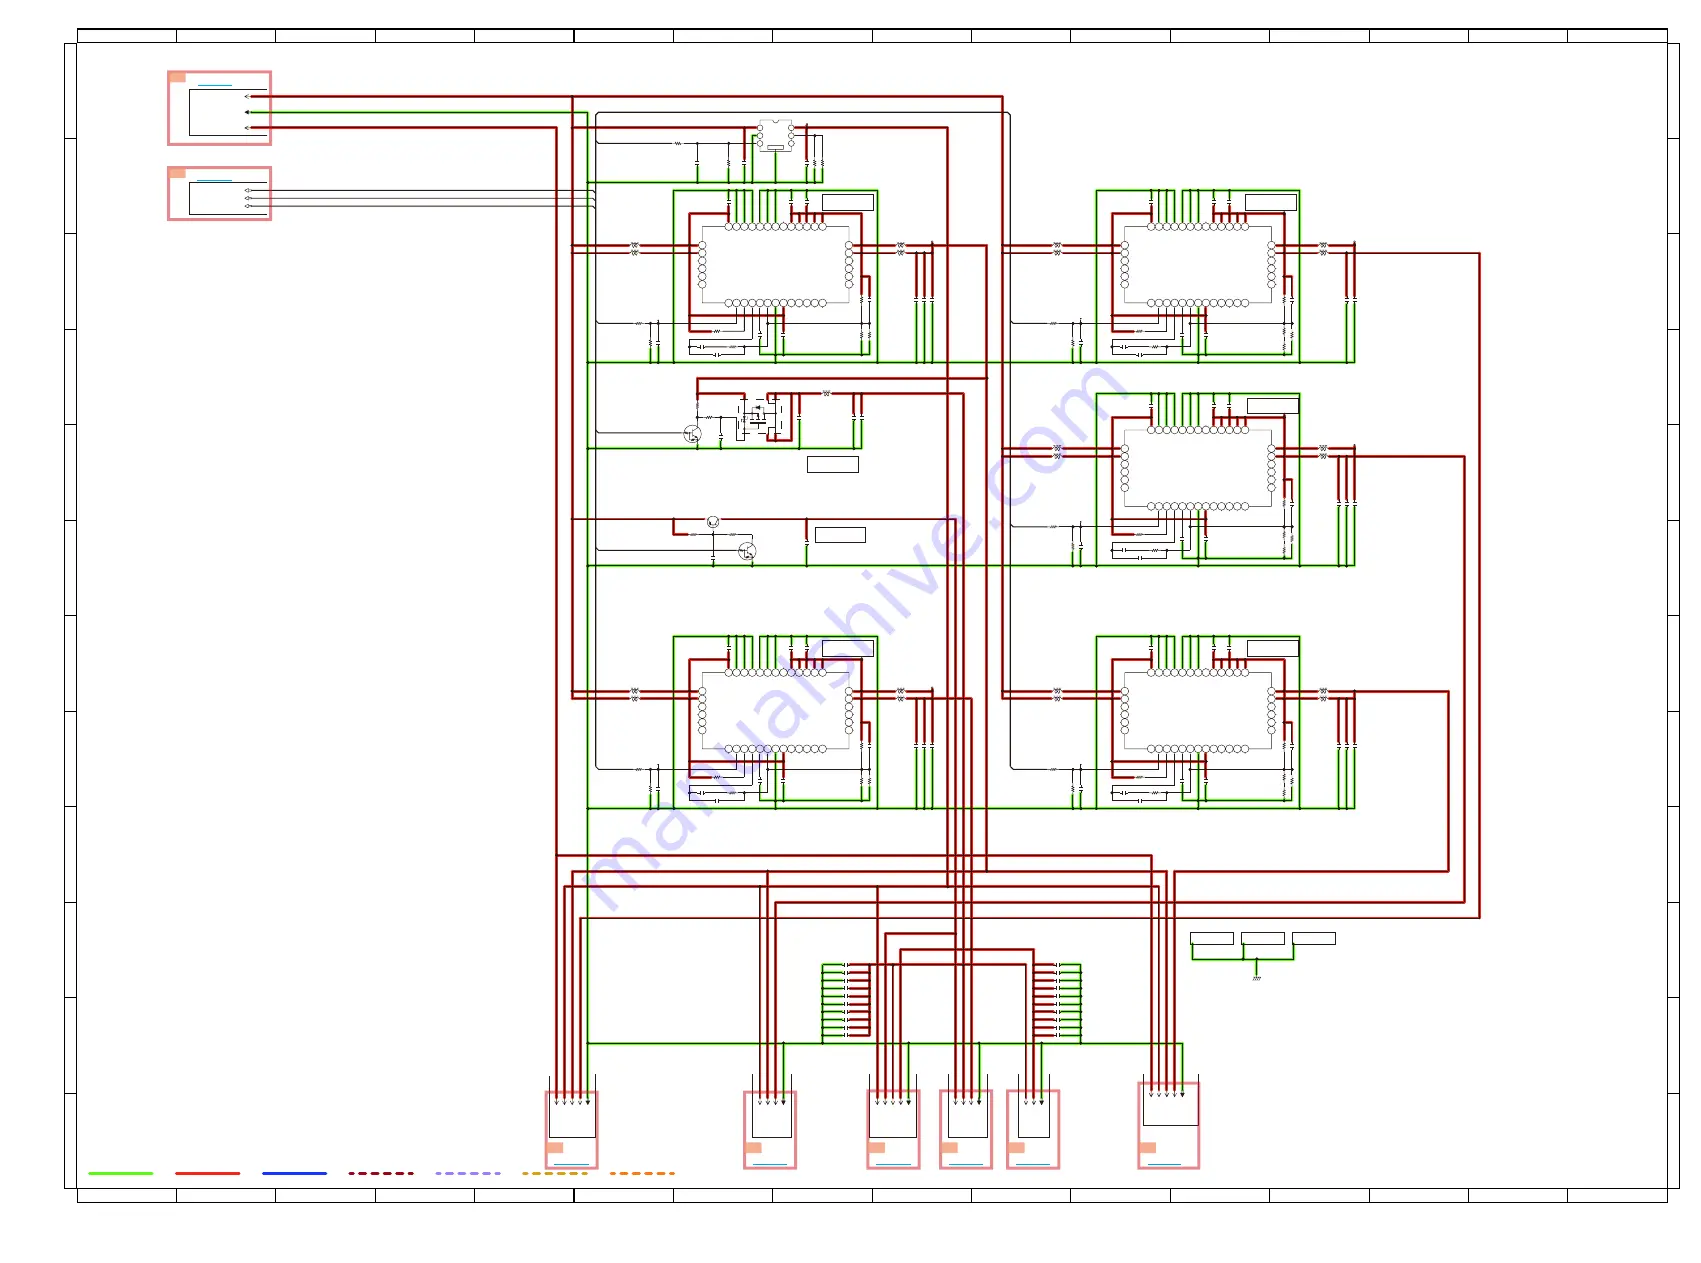Select the right decoupling capacitor bank
The image size is (1701, 1263).
pos(1057,1000)
